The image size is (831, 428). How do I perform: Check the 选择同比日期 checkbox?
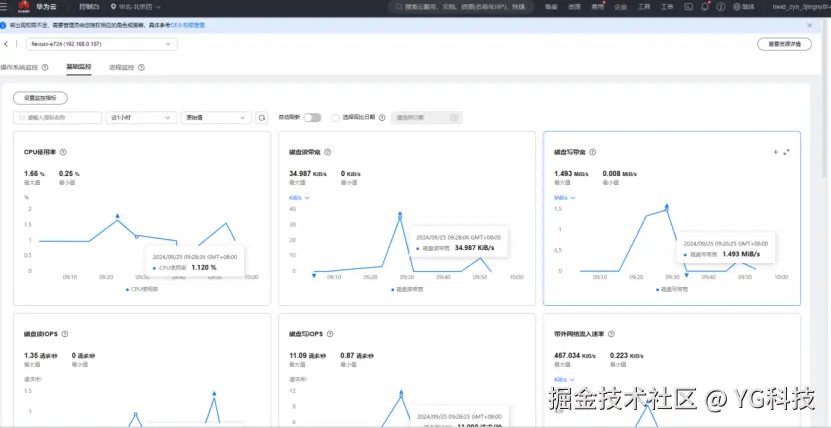pos(335,118)
